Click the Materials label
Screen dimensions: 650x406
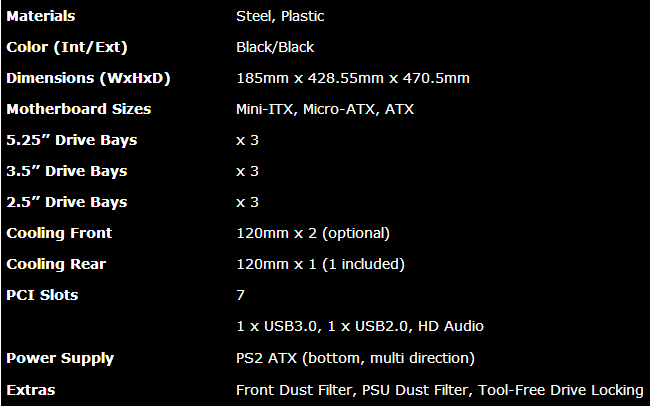pos(41,16)
